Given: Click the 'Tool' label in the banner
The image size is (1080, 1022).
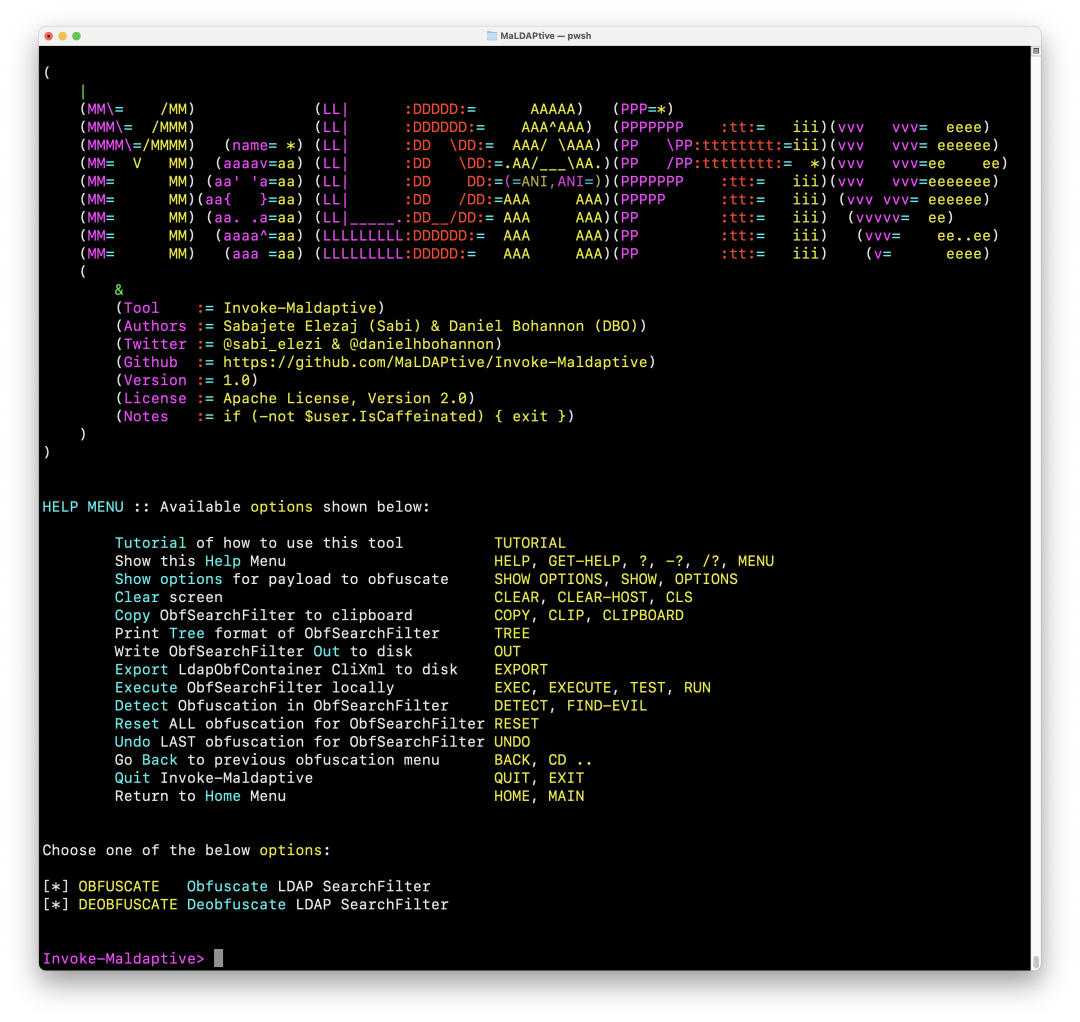Looking at the screenshot, I should tap(141, 308).
